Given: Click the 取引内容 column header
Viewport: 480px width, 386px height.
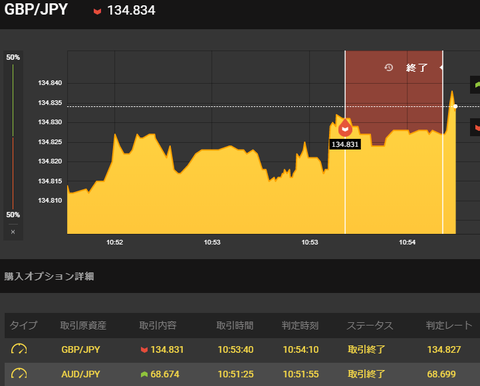Looking at the screenshot, I should click(158, 325).
